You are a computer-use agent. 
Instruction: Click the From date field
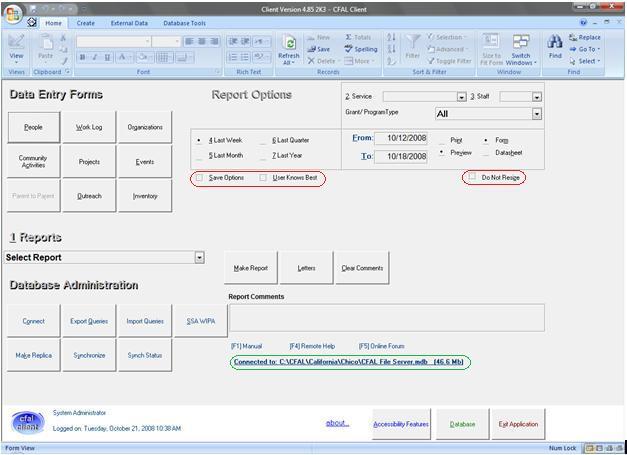[401, 138]
